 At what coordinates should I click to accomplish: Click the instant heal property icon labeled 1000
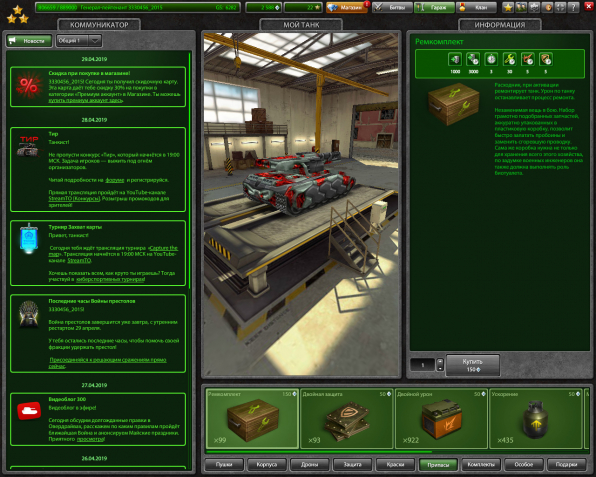pyautogui.click(x=455, y=59)
